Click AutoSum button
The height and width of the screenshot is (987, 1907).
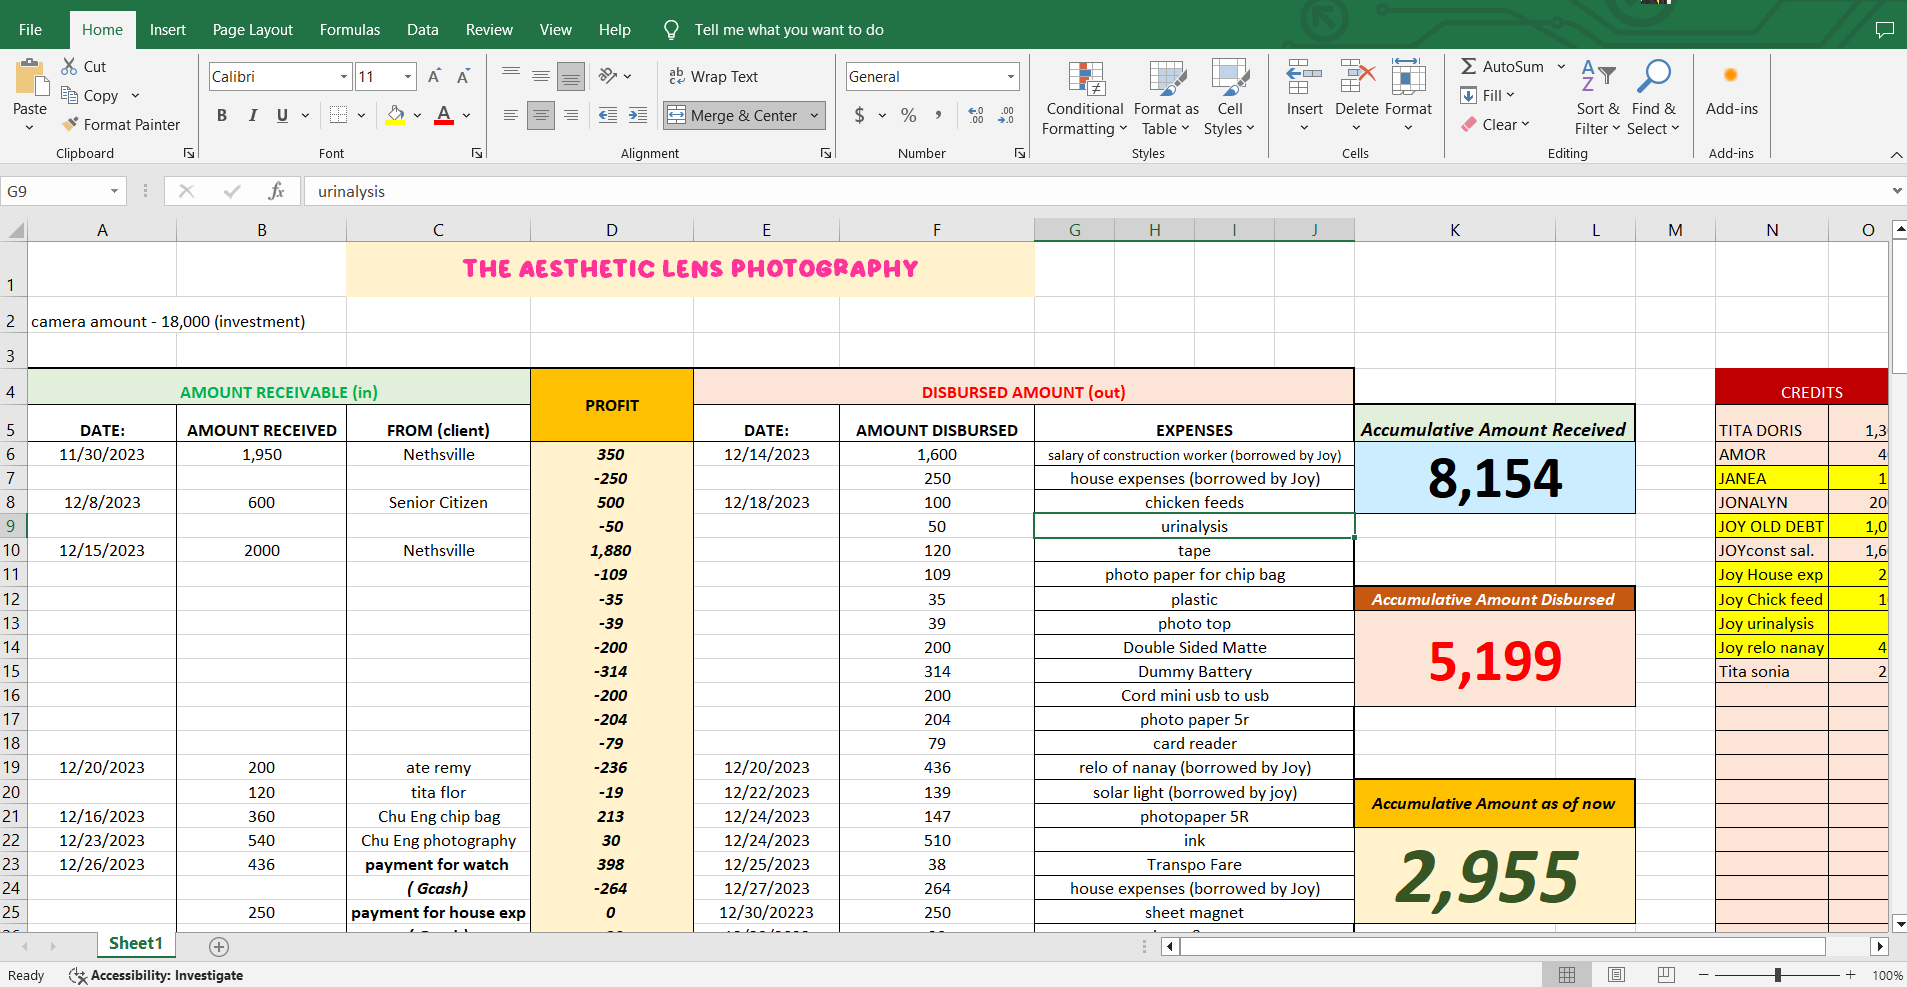[x=1502, y=66]
